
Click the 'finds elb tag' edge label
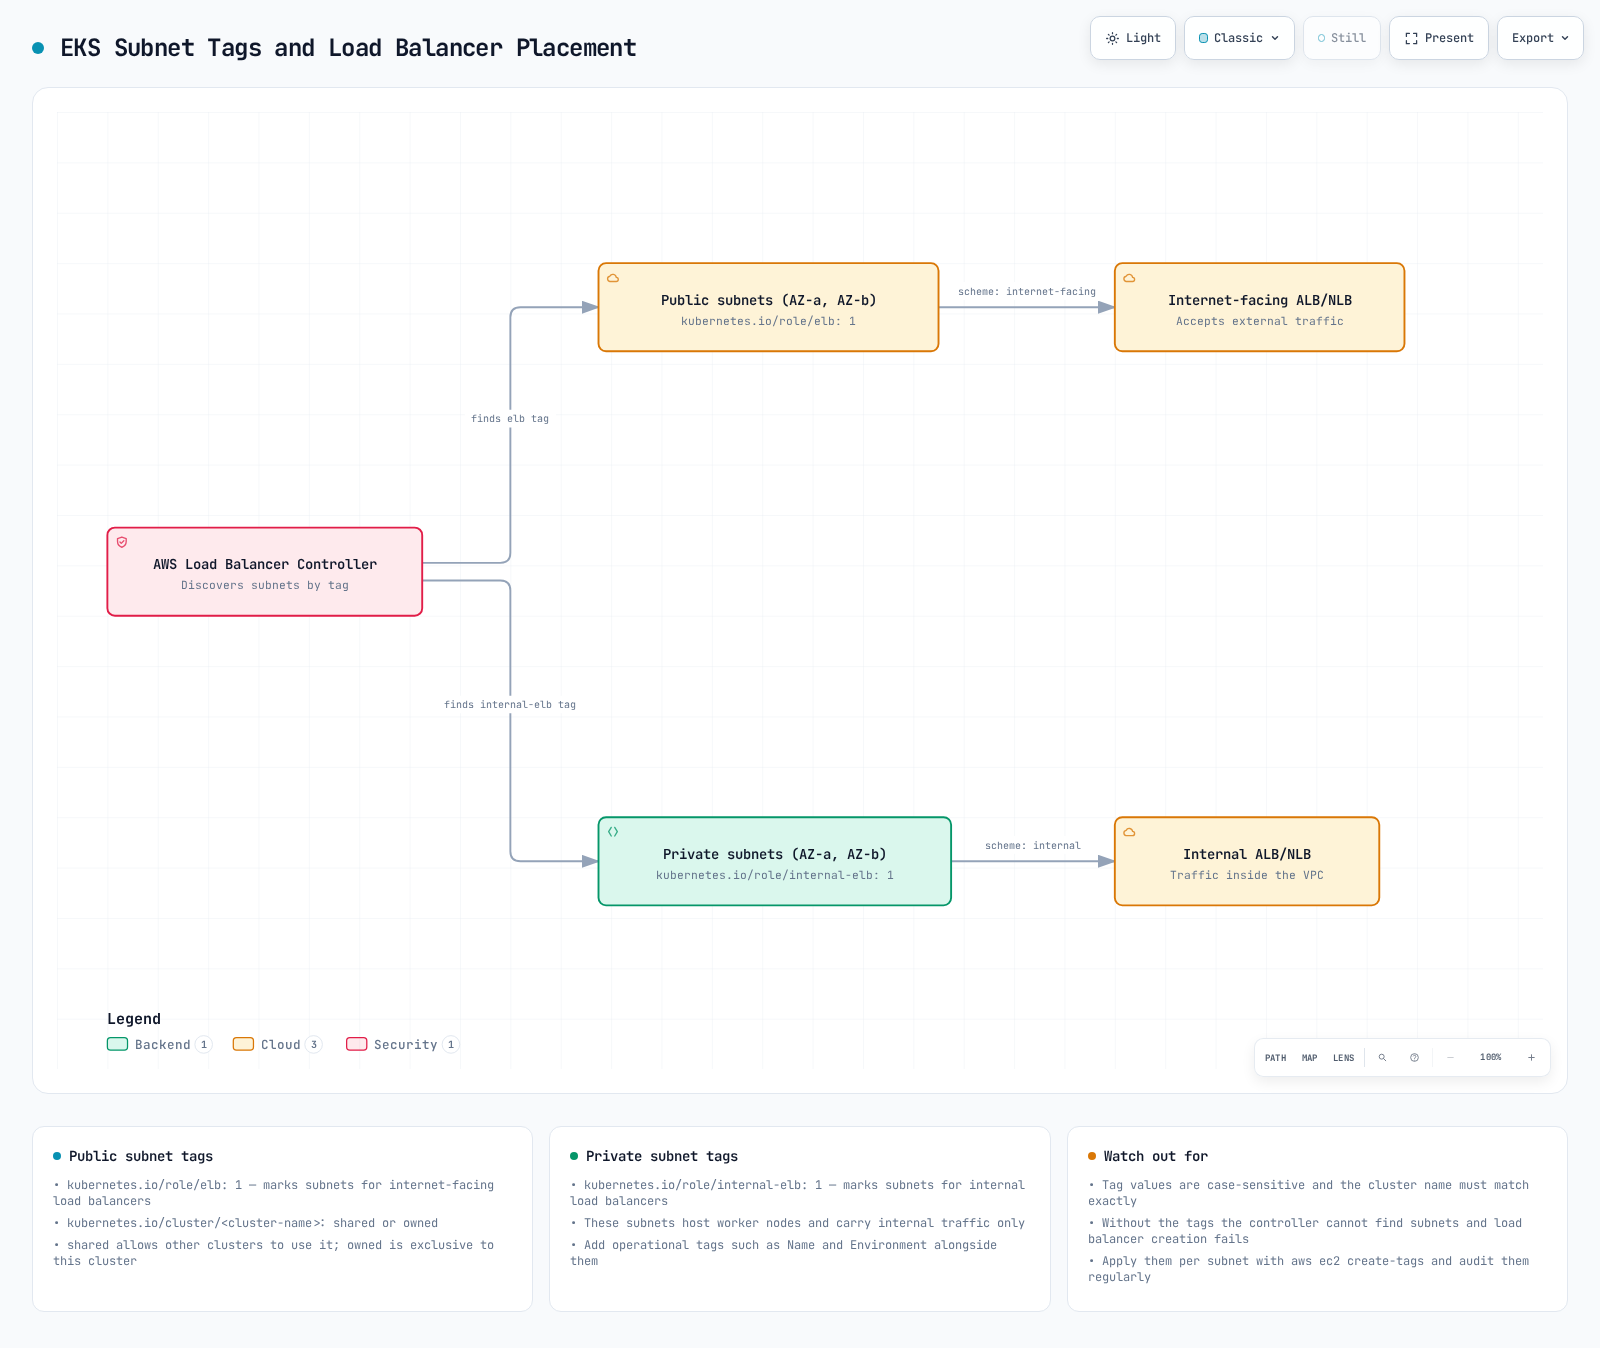pos(510,419)
